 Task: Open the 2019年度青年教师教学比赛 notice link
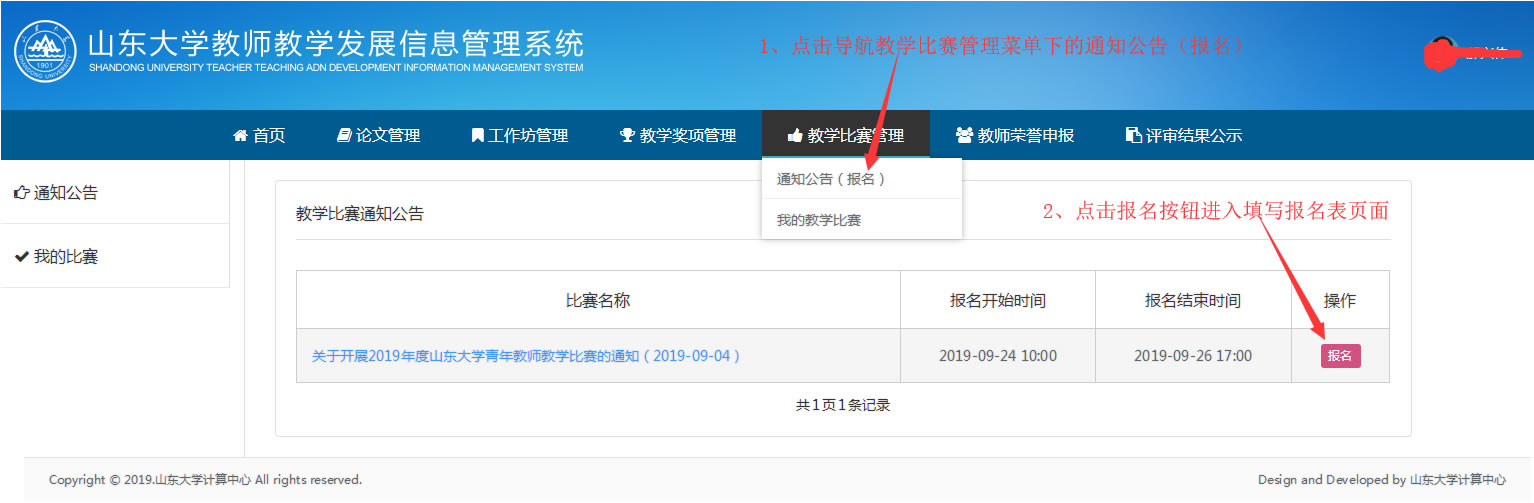[x=526, y=356]
